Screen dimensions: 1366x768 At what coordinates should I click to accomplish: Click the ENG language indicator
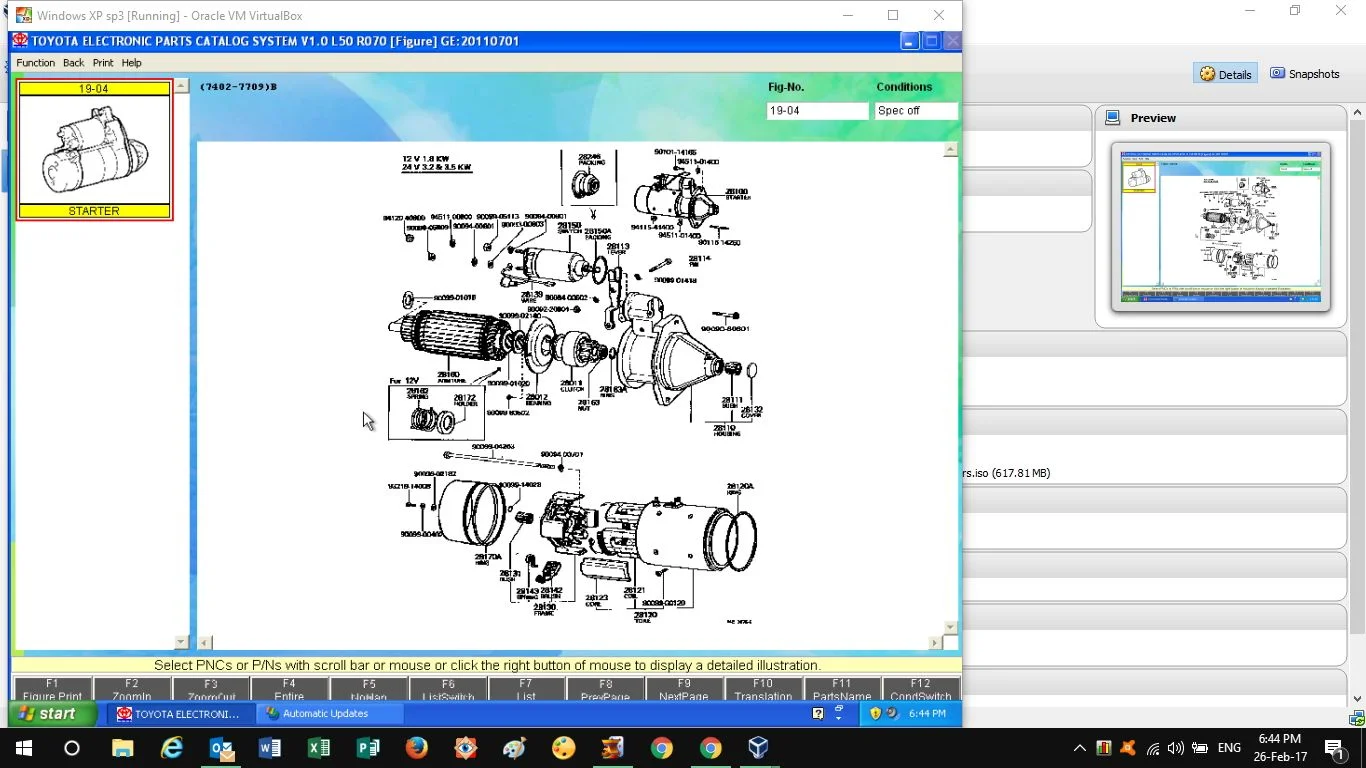1230,748
